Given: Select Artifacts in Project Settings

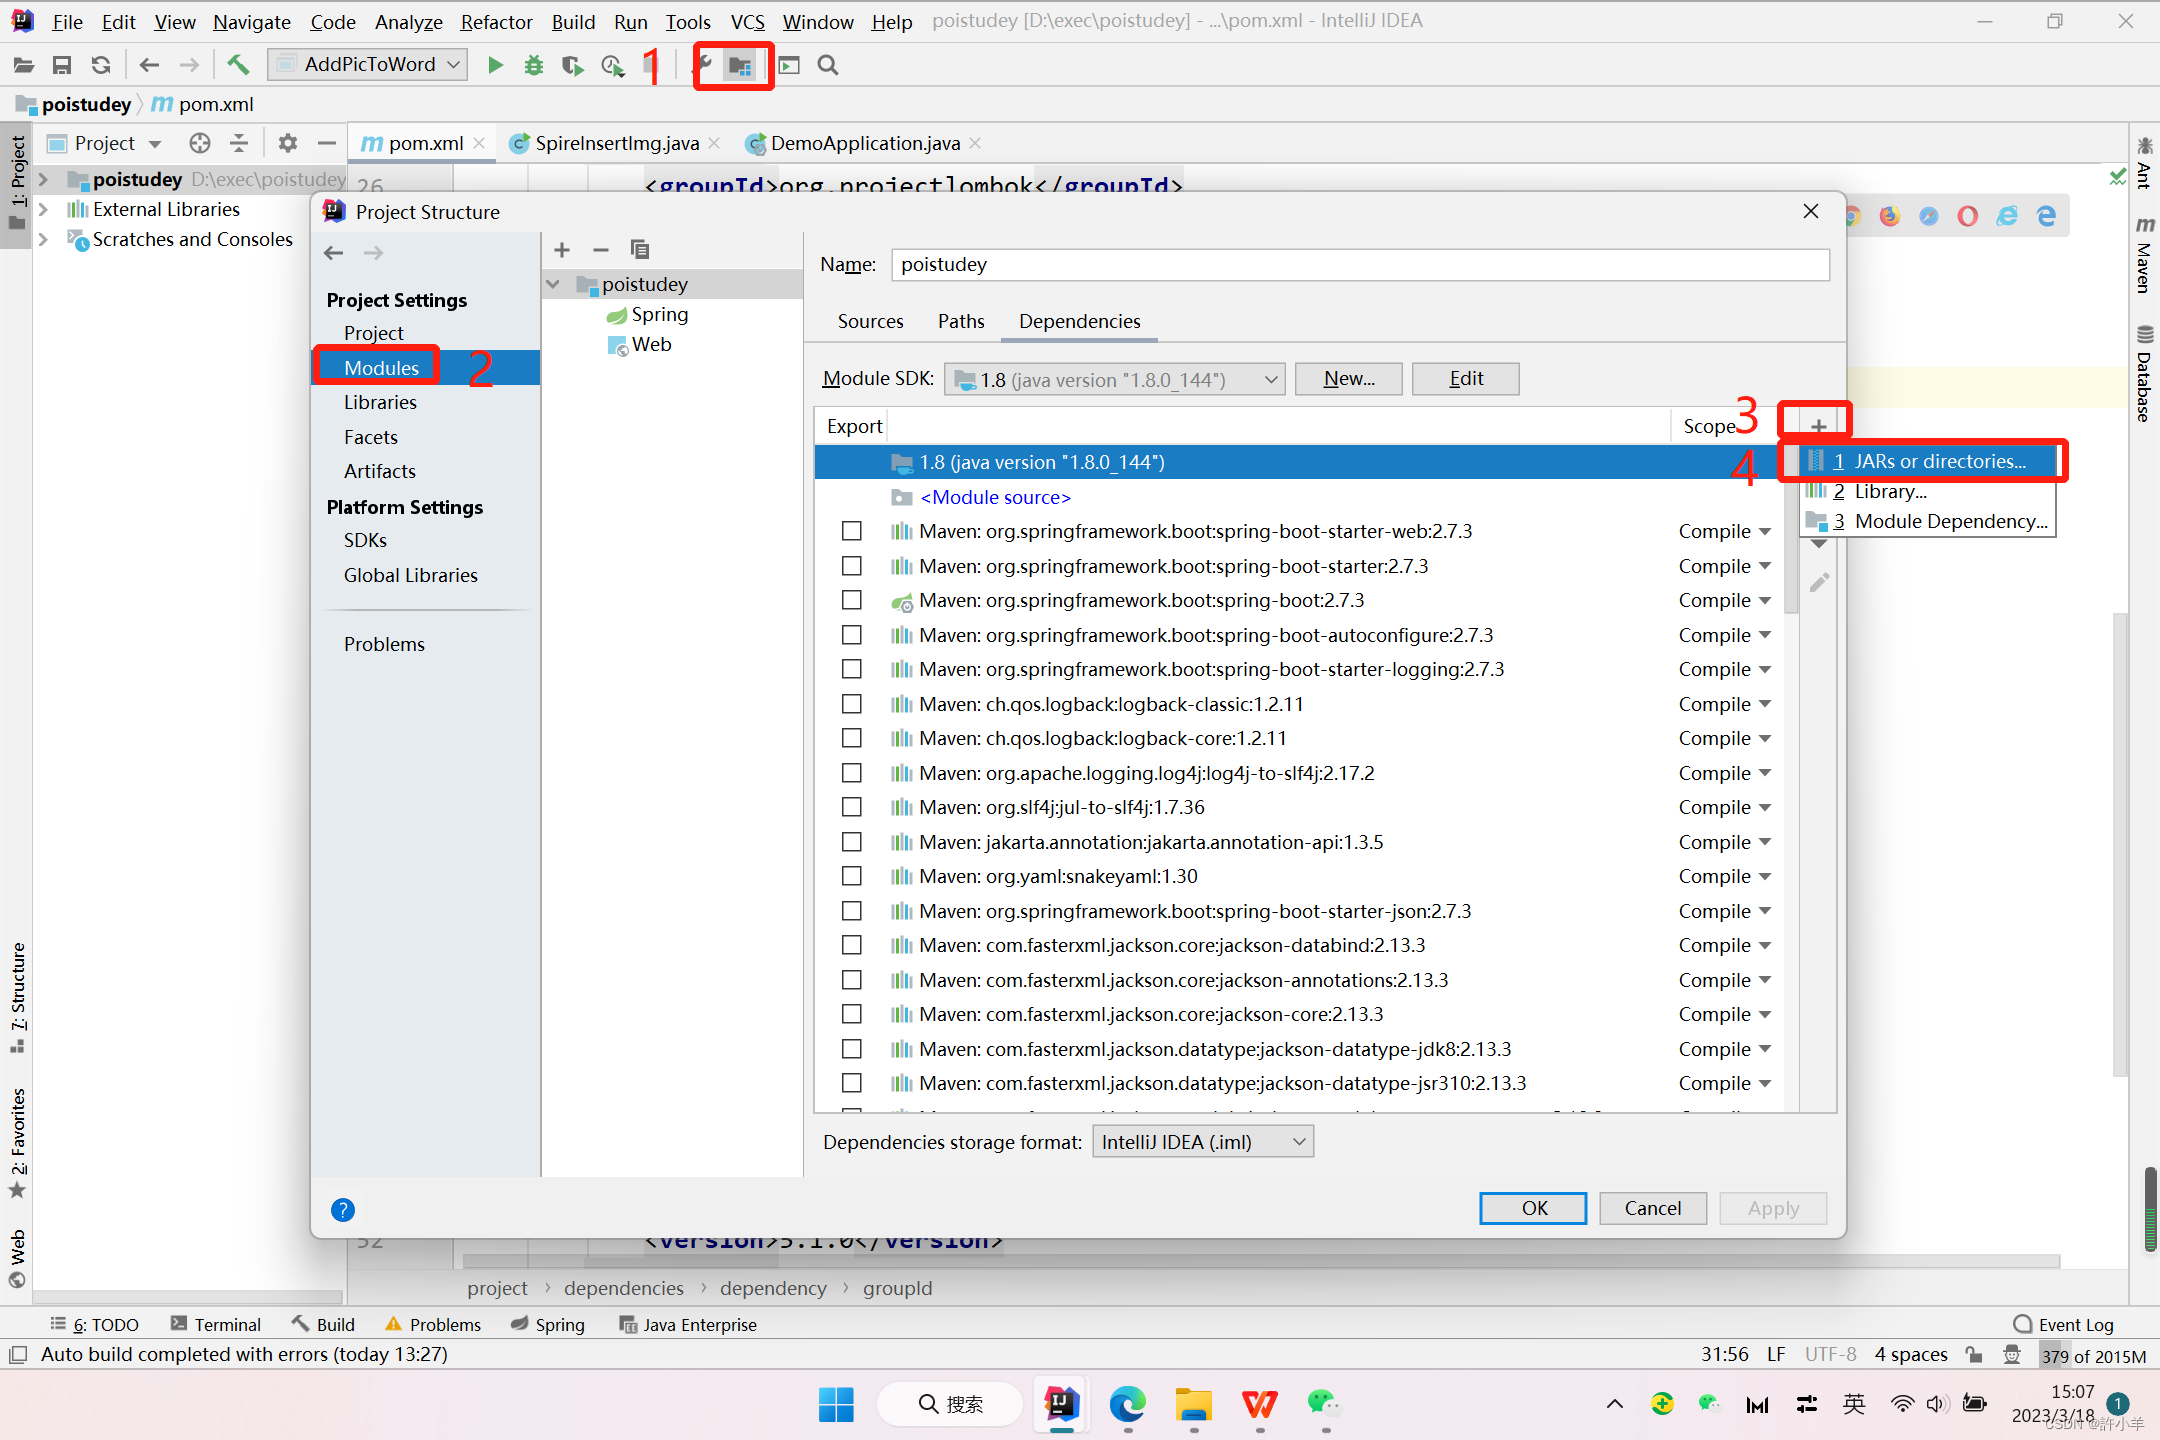Looking at the screenshot, I should (379, 471).
